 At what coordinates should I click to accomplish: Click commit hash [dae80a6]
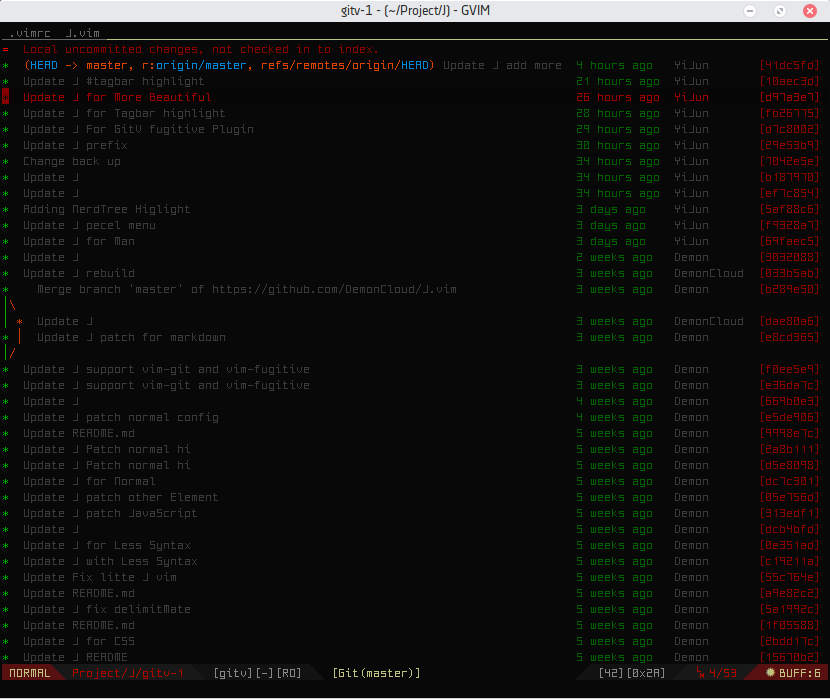(x=789, y=321)
